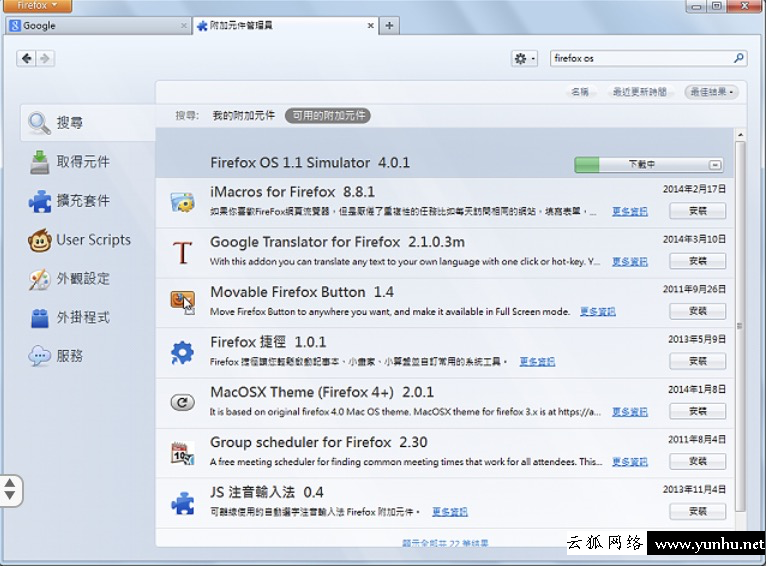
Task: Click the Group scheduler calendar icon
Action: 183,453
